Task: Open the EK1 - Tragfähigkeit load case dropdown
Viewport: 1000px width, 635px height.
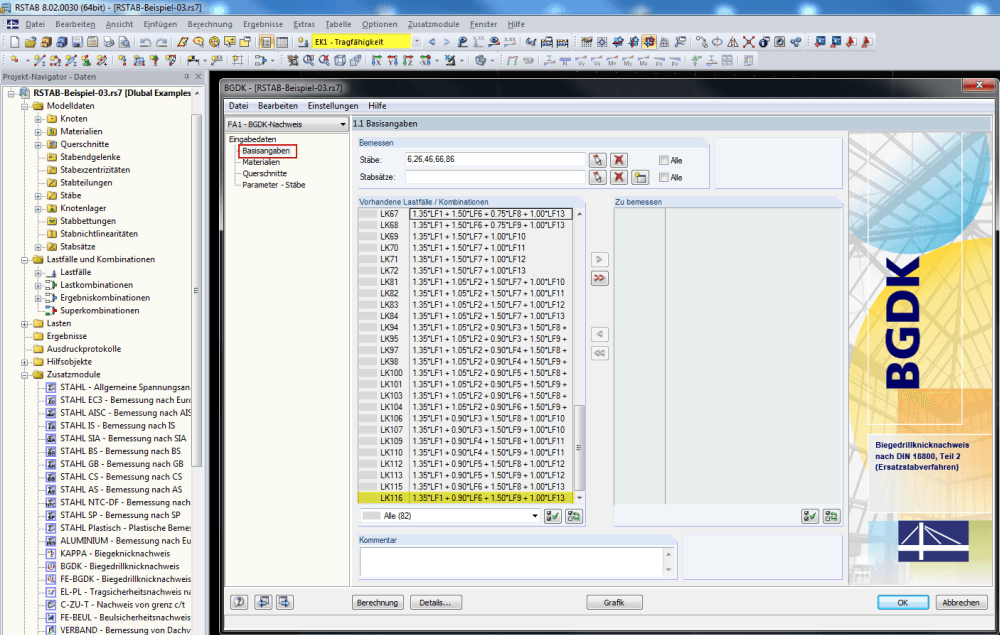Action: (416, 42)
